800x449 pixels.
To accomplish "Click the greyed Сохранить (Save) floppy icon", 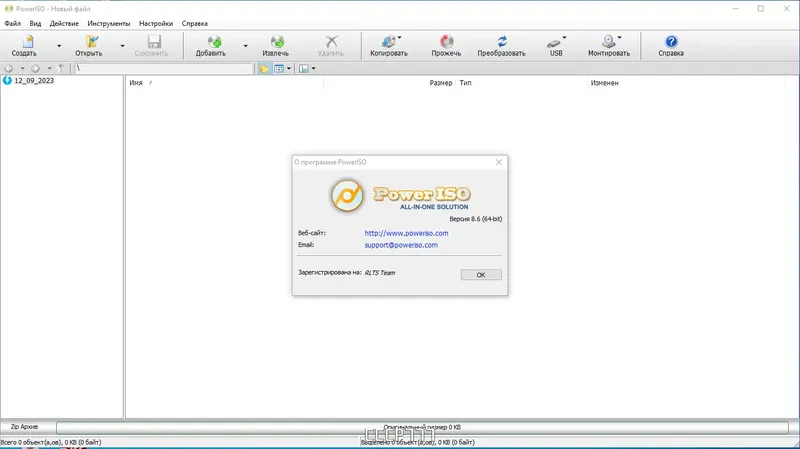I will click(x=154, y=41).
